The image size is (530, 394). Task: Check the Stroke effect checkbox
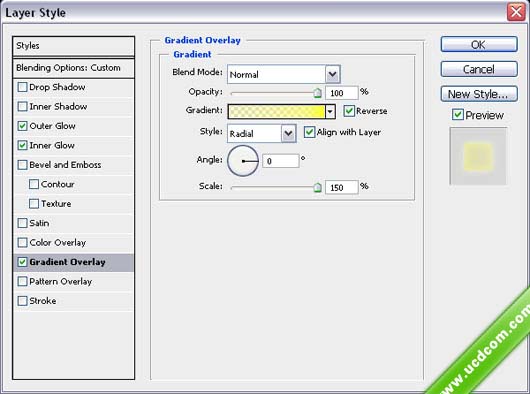pos(22,300)
